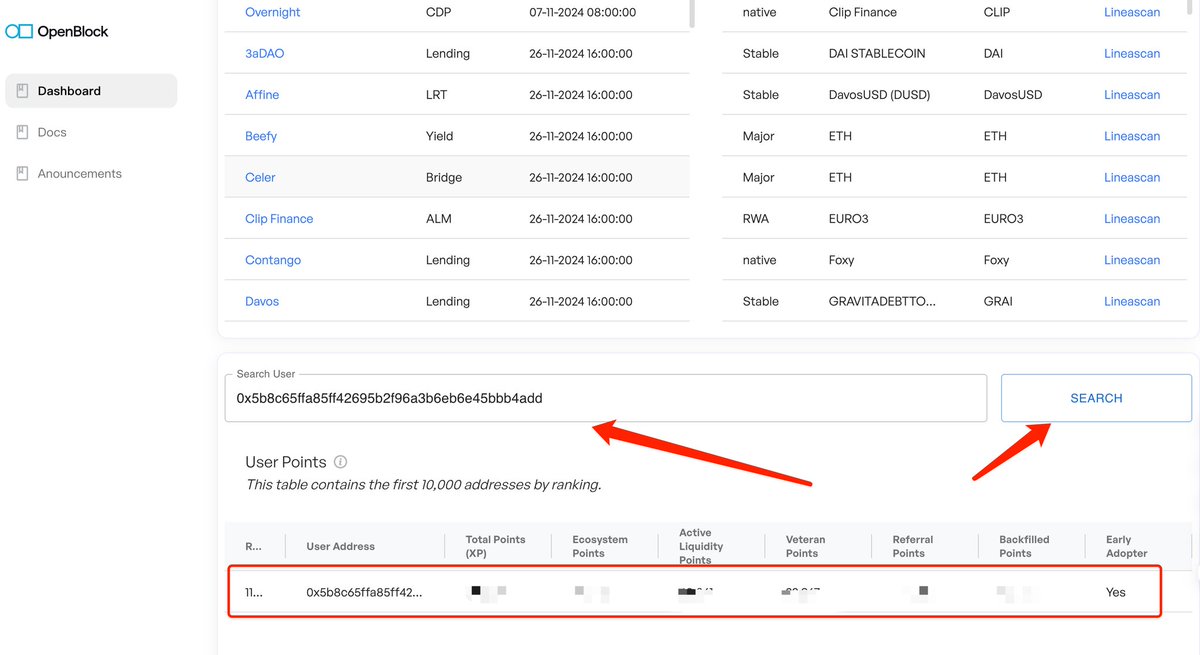Viewport: 1200px width, 655px height.
Task: Sort by Active Liquidity Points column
Action: tap(702, 546)
